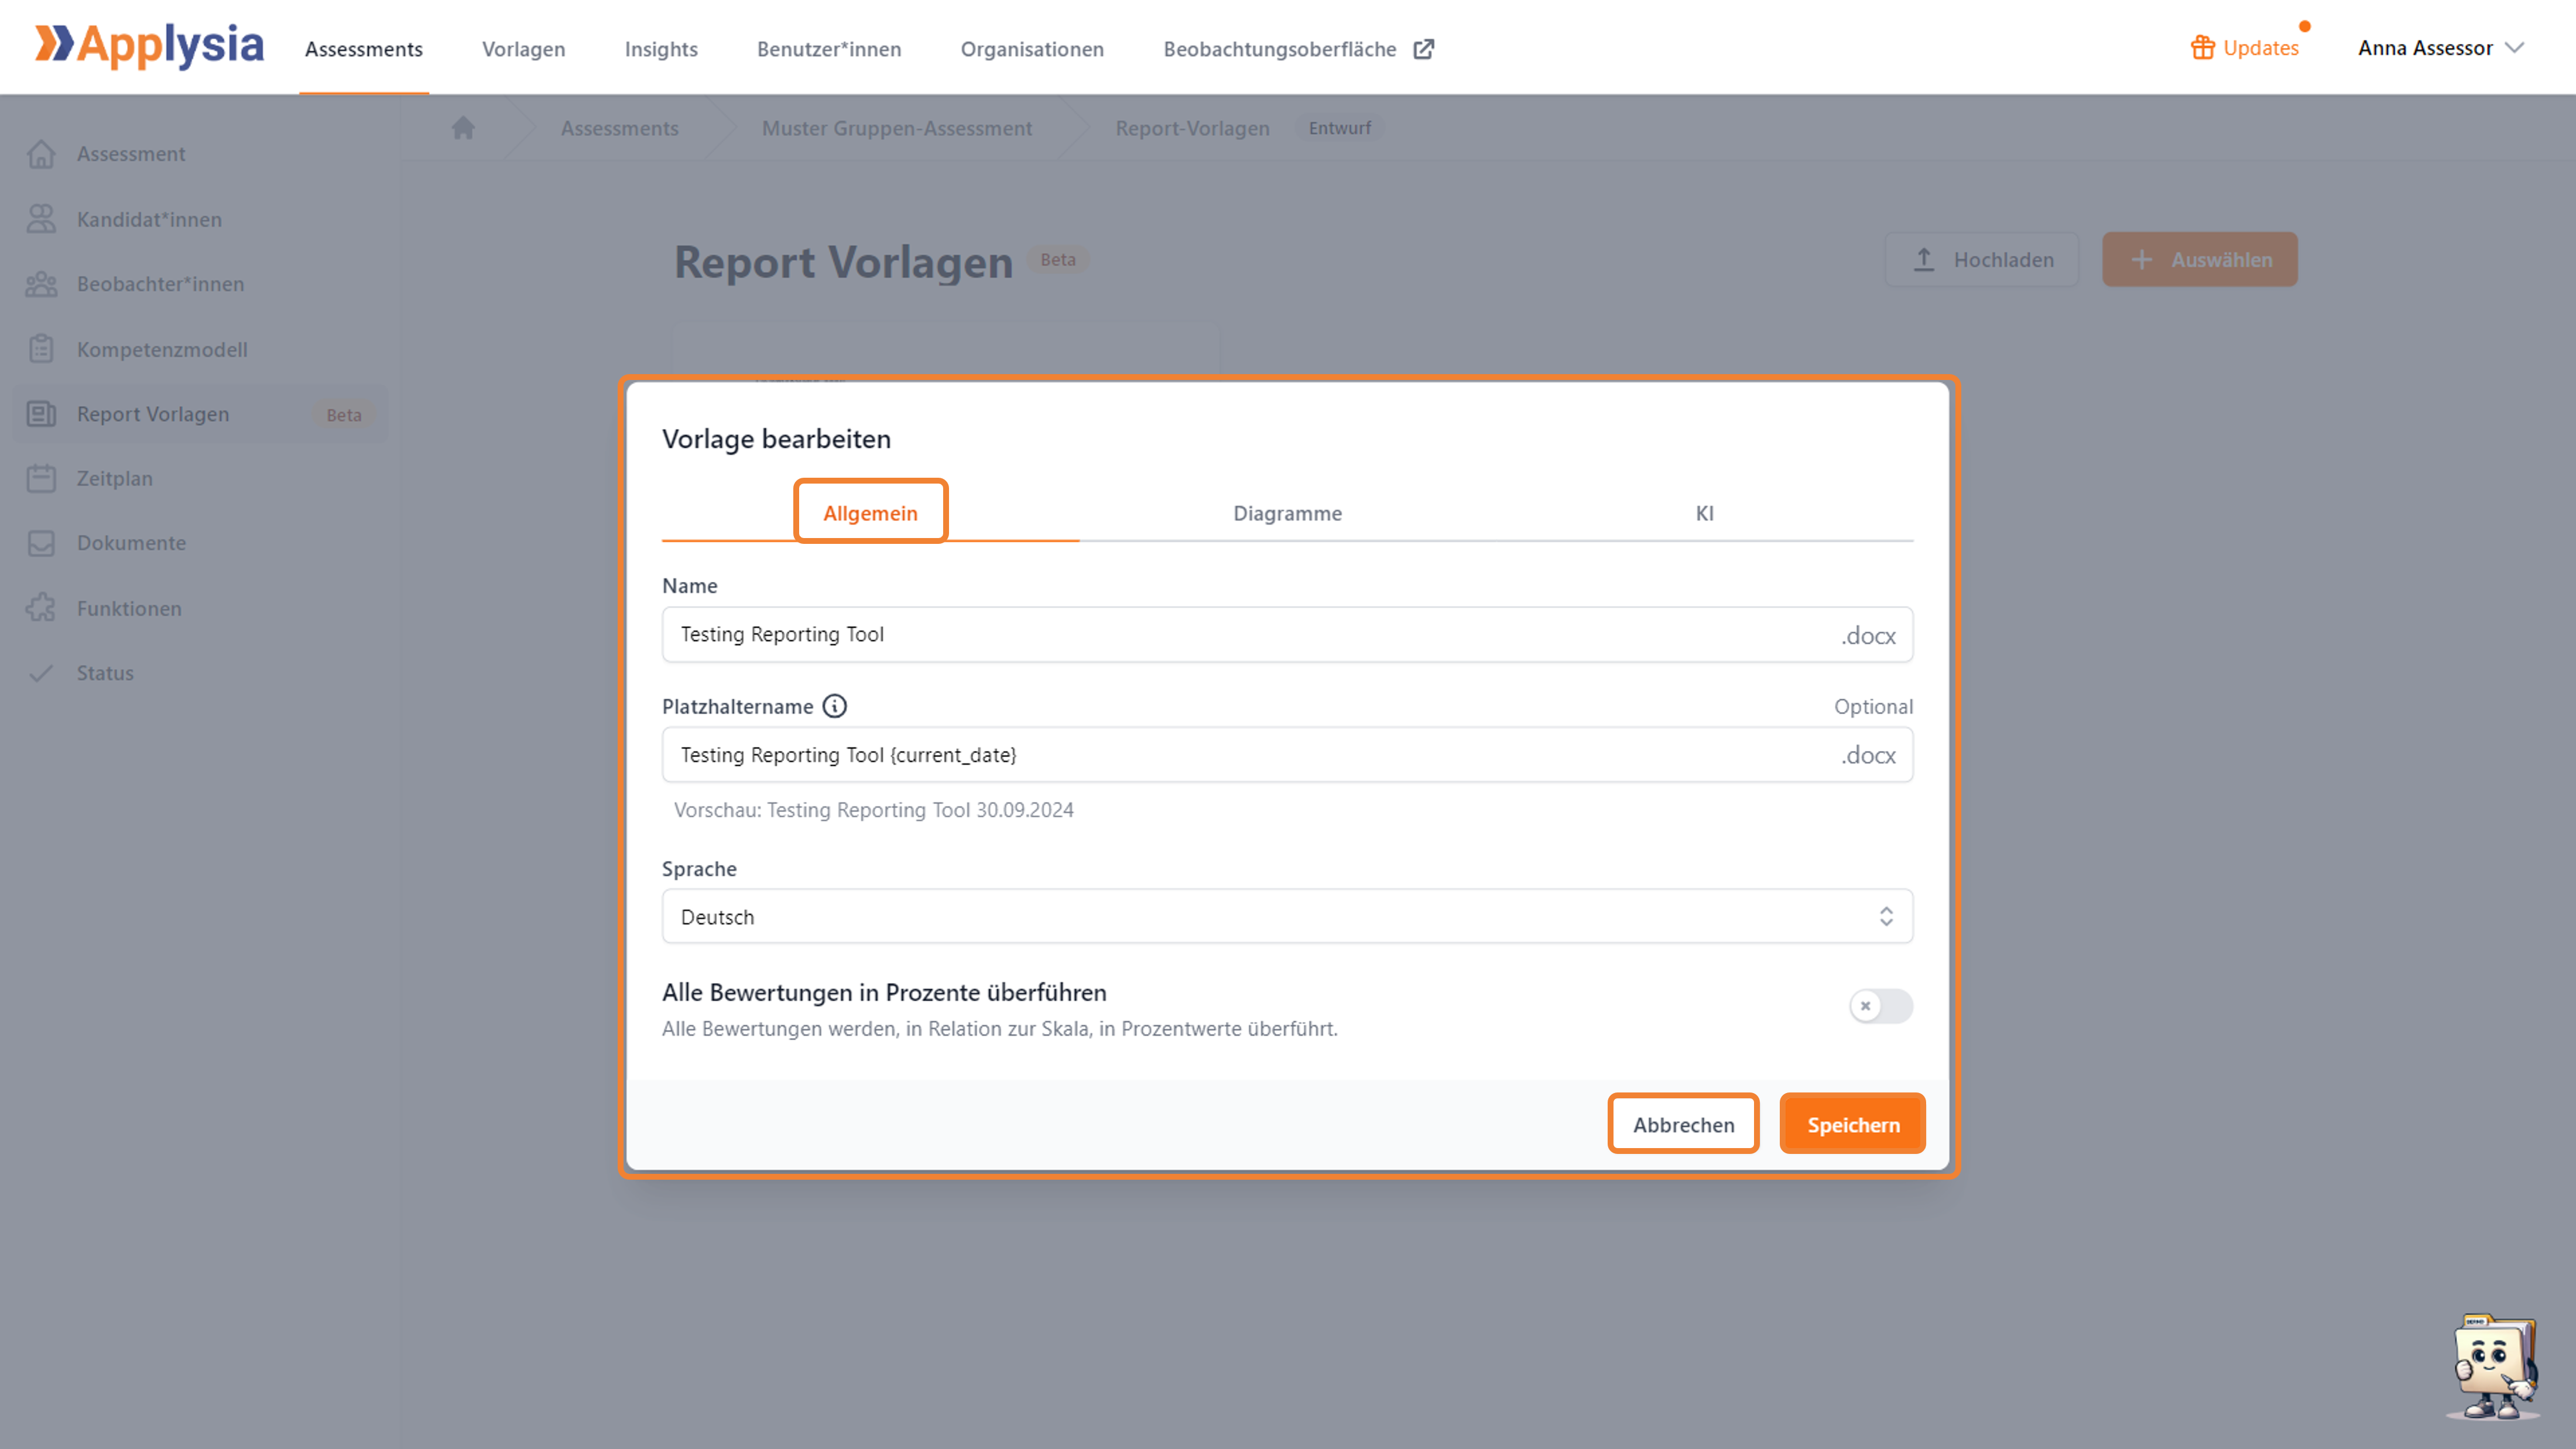Switch to the Allgemein tab
2576x1449 pixels.
point(870,513)
